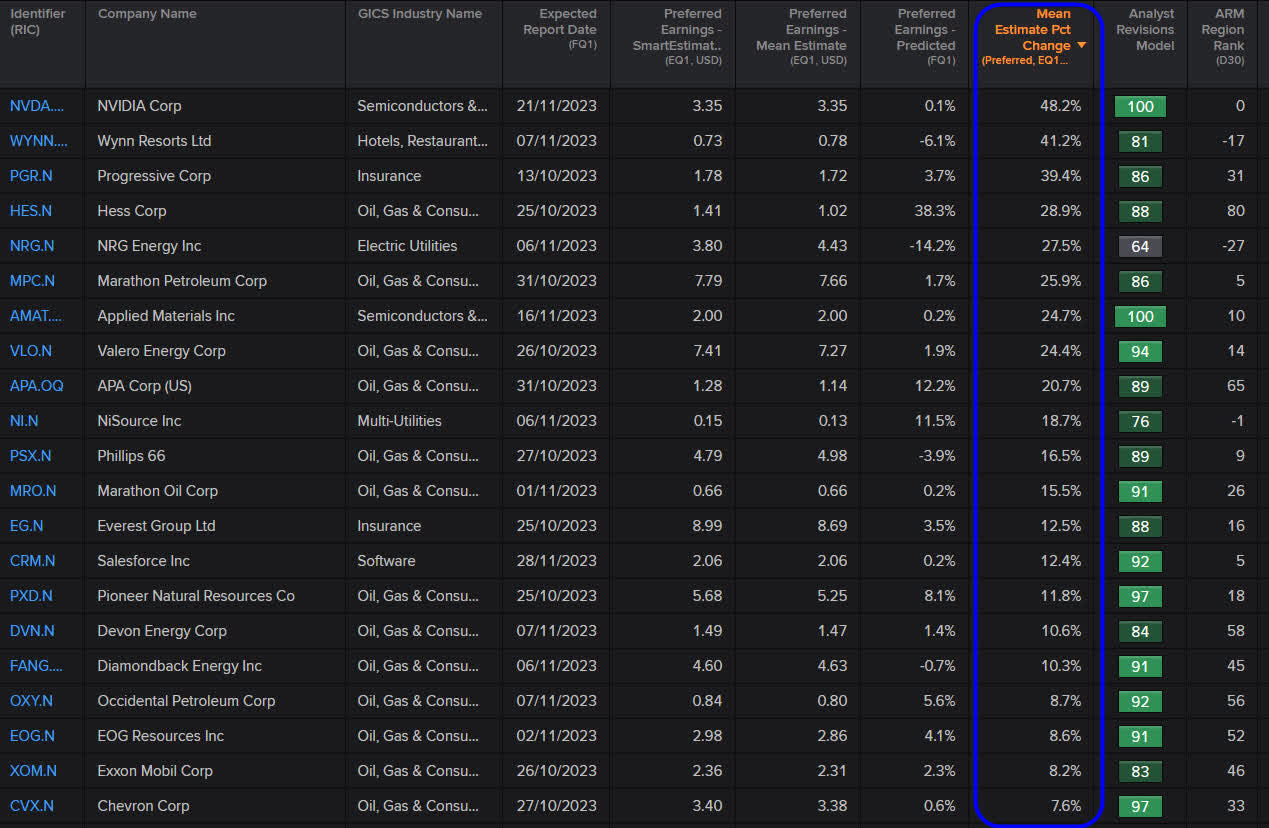Click NVIDIA's Analyst Revisions score of 100
This screenshot has width=1269, height=828.
coord(1140,106)
